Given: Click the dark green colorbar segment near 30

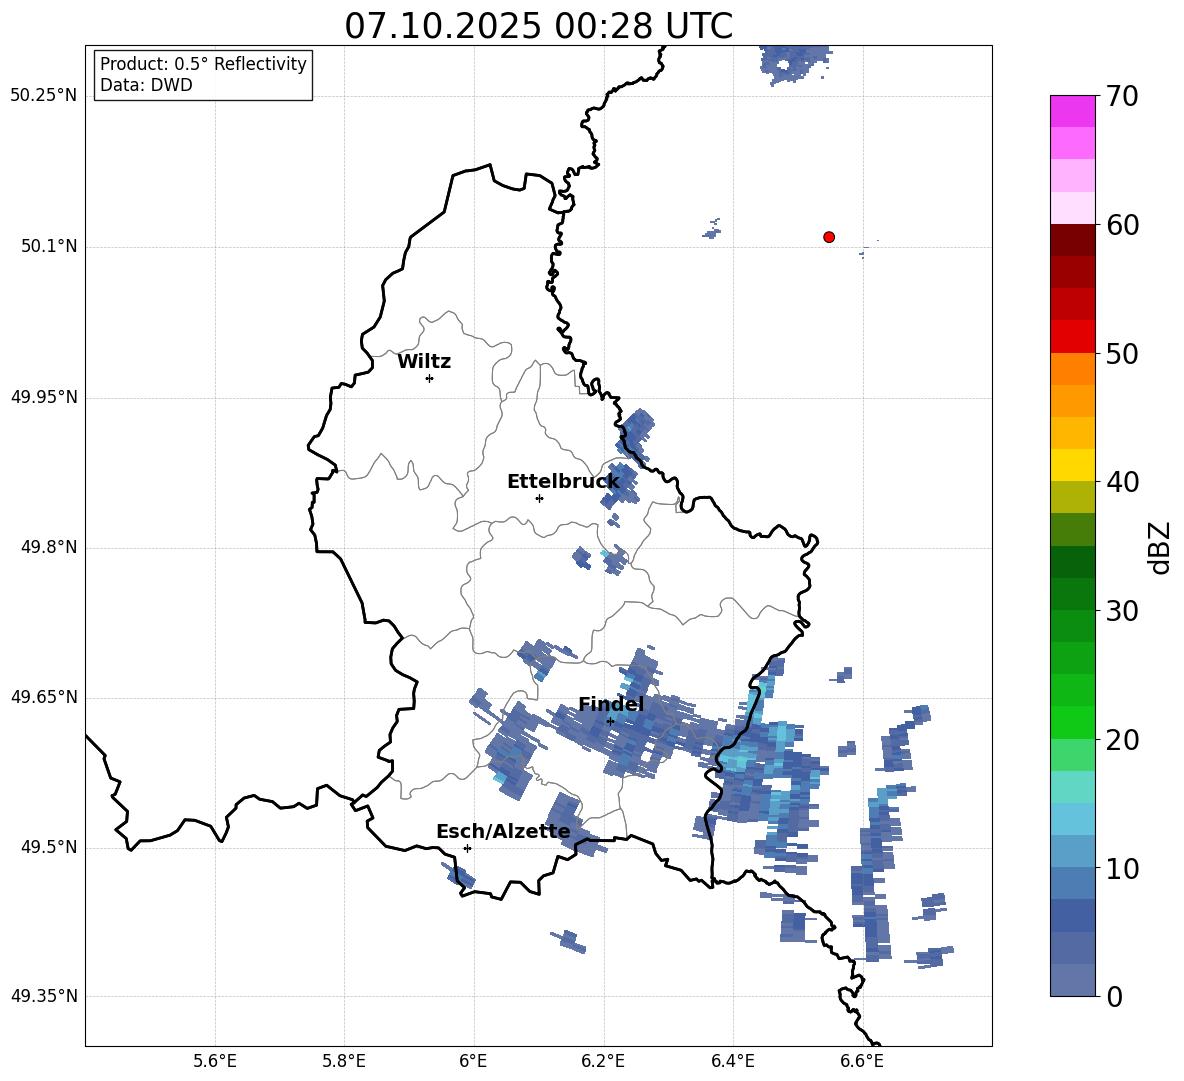Looking at the screenshot, I should 1073,594.
